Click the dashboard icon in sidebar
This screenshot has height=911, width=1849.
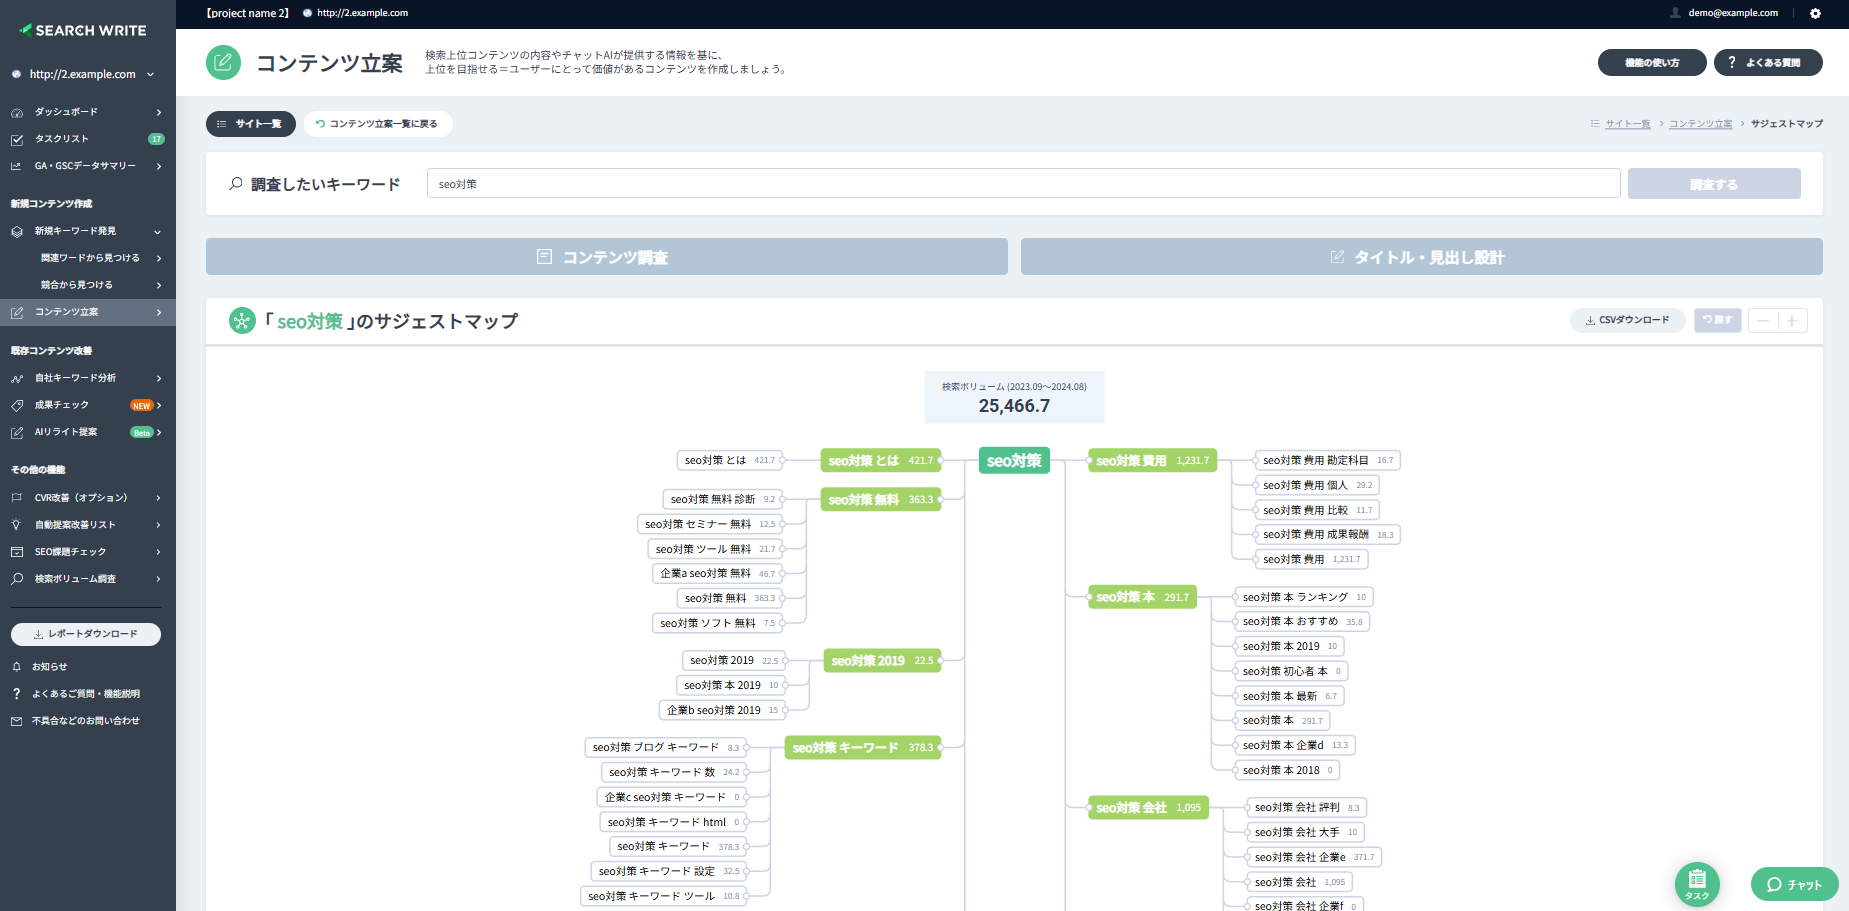tap(17, 112)
